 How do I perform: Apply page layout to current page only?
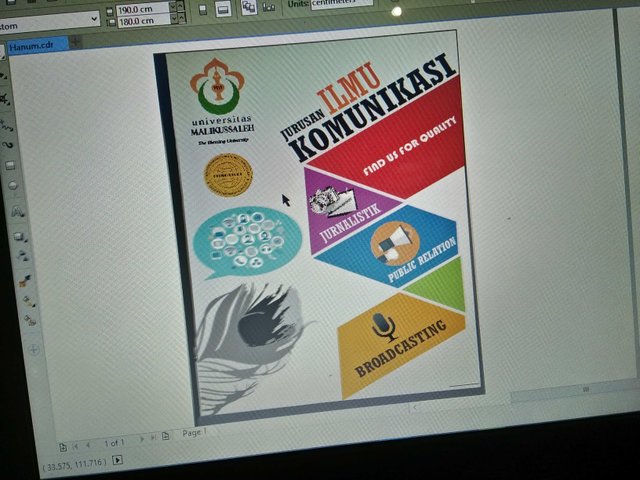(x=268, y=7)
